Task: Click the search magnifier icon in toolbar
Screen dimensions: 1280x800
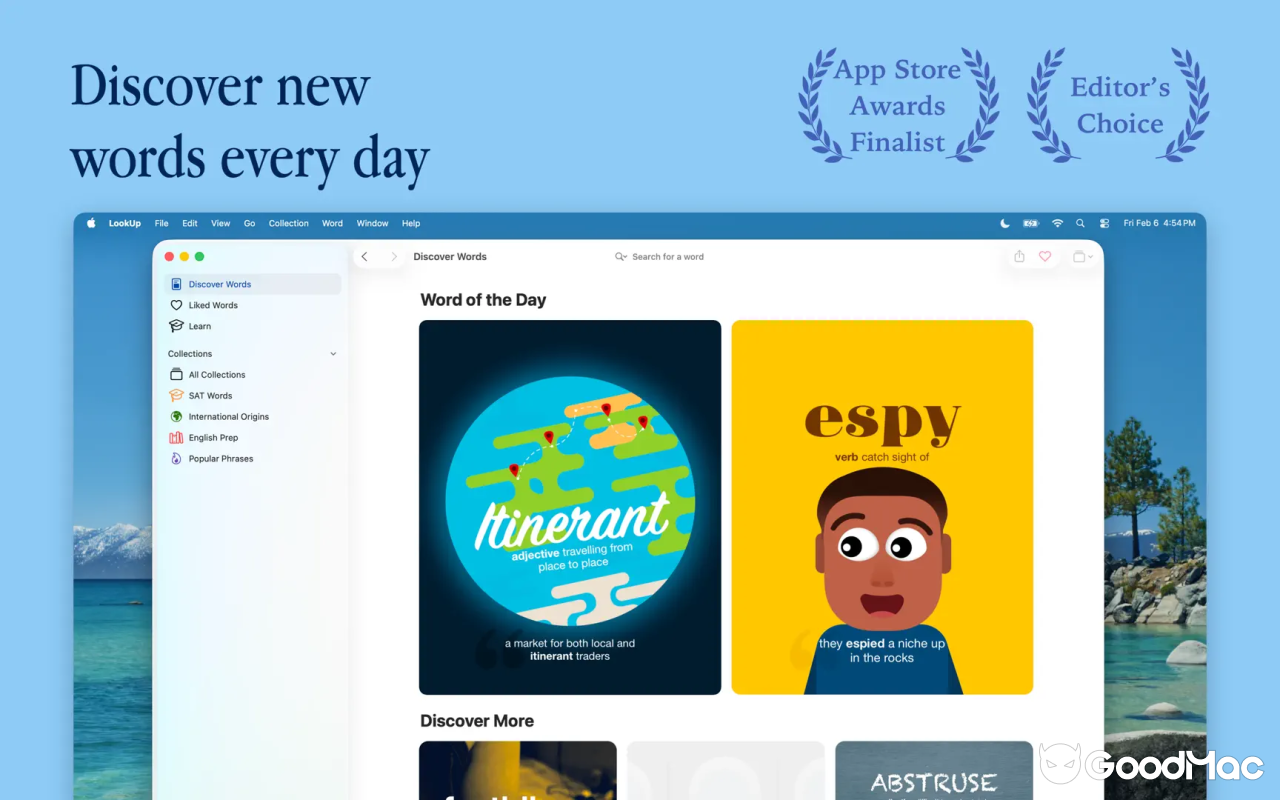Action: [621, 257]
